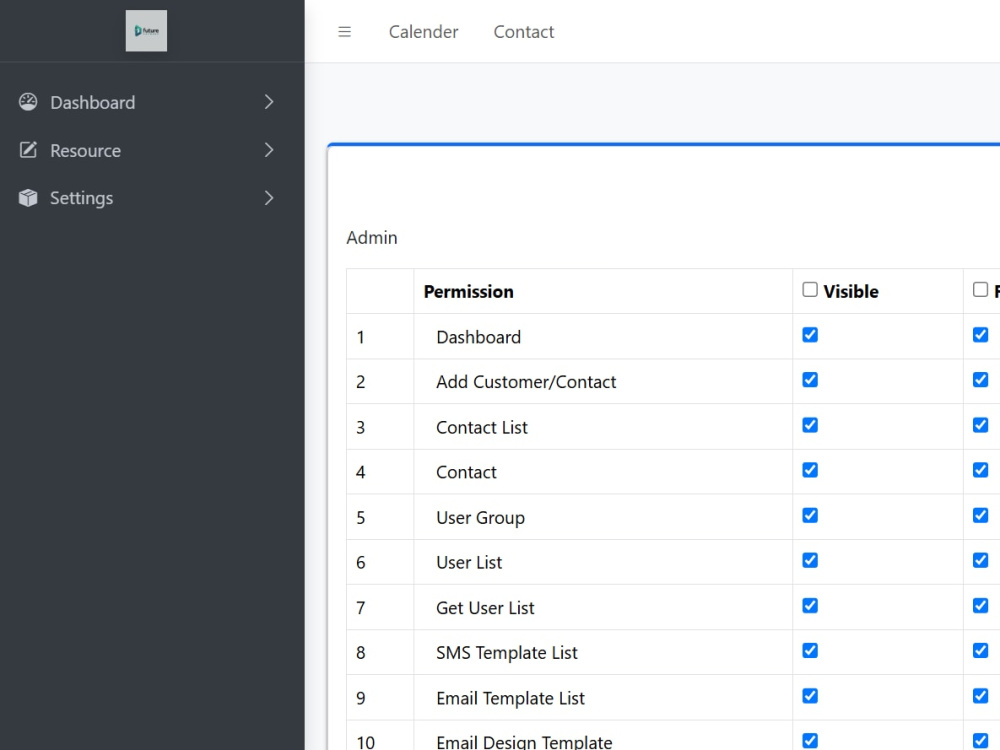Uncheck second-column checkbox in User List row
1000x750 pixels.
[x=980, y=560]
